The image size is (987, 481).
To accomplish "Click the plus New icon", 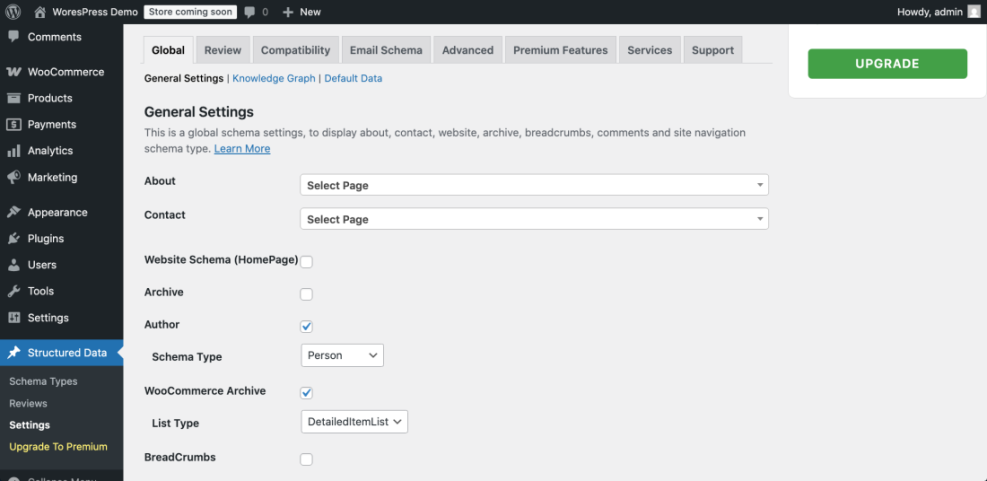I will tap(288, 12).
